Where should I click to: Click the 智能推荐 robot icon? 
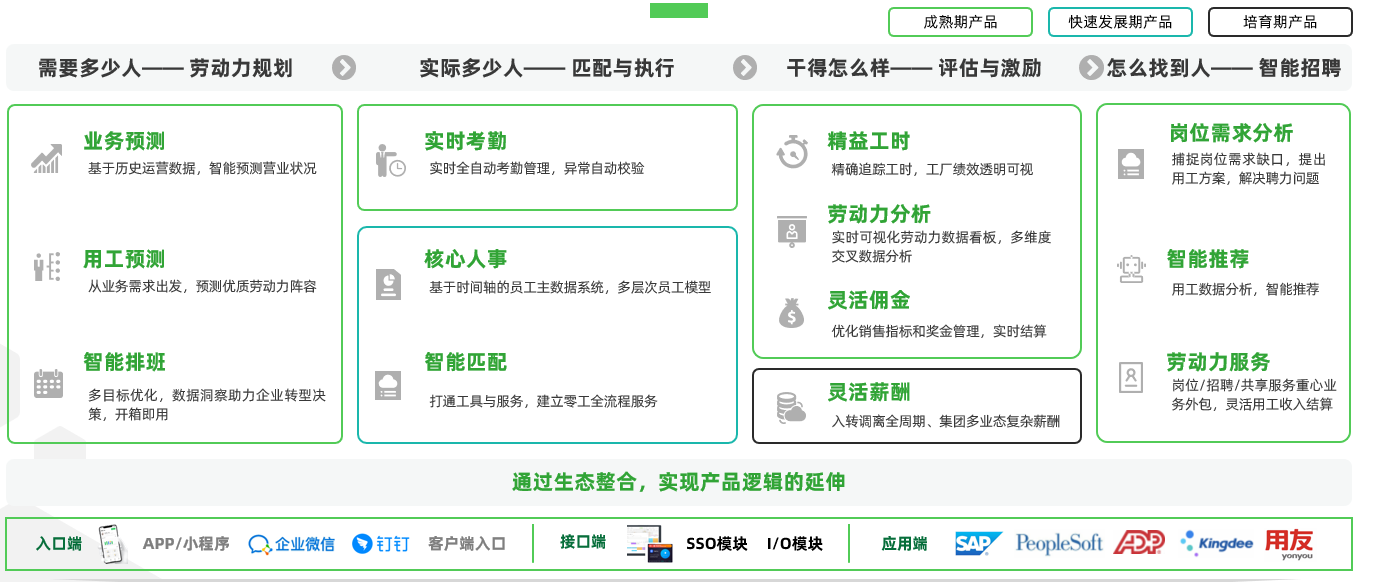click(1131, 270)
